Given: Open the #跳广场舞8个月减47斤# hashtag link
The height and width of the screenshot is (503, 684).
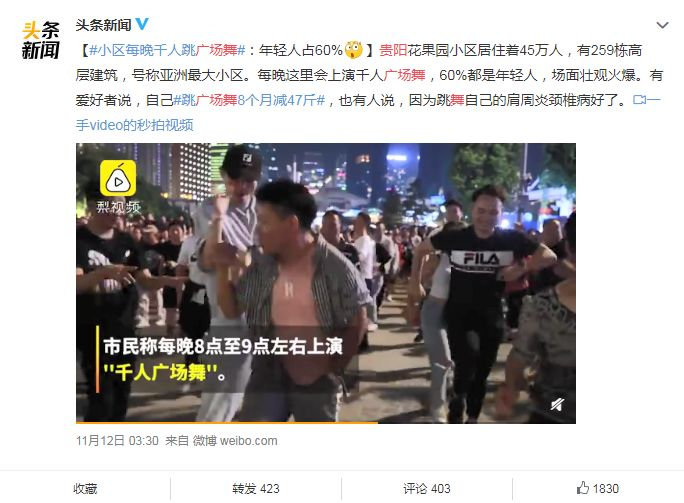Looking at the screenshot, I should pos(250,100).
